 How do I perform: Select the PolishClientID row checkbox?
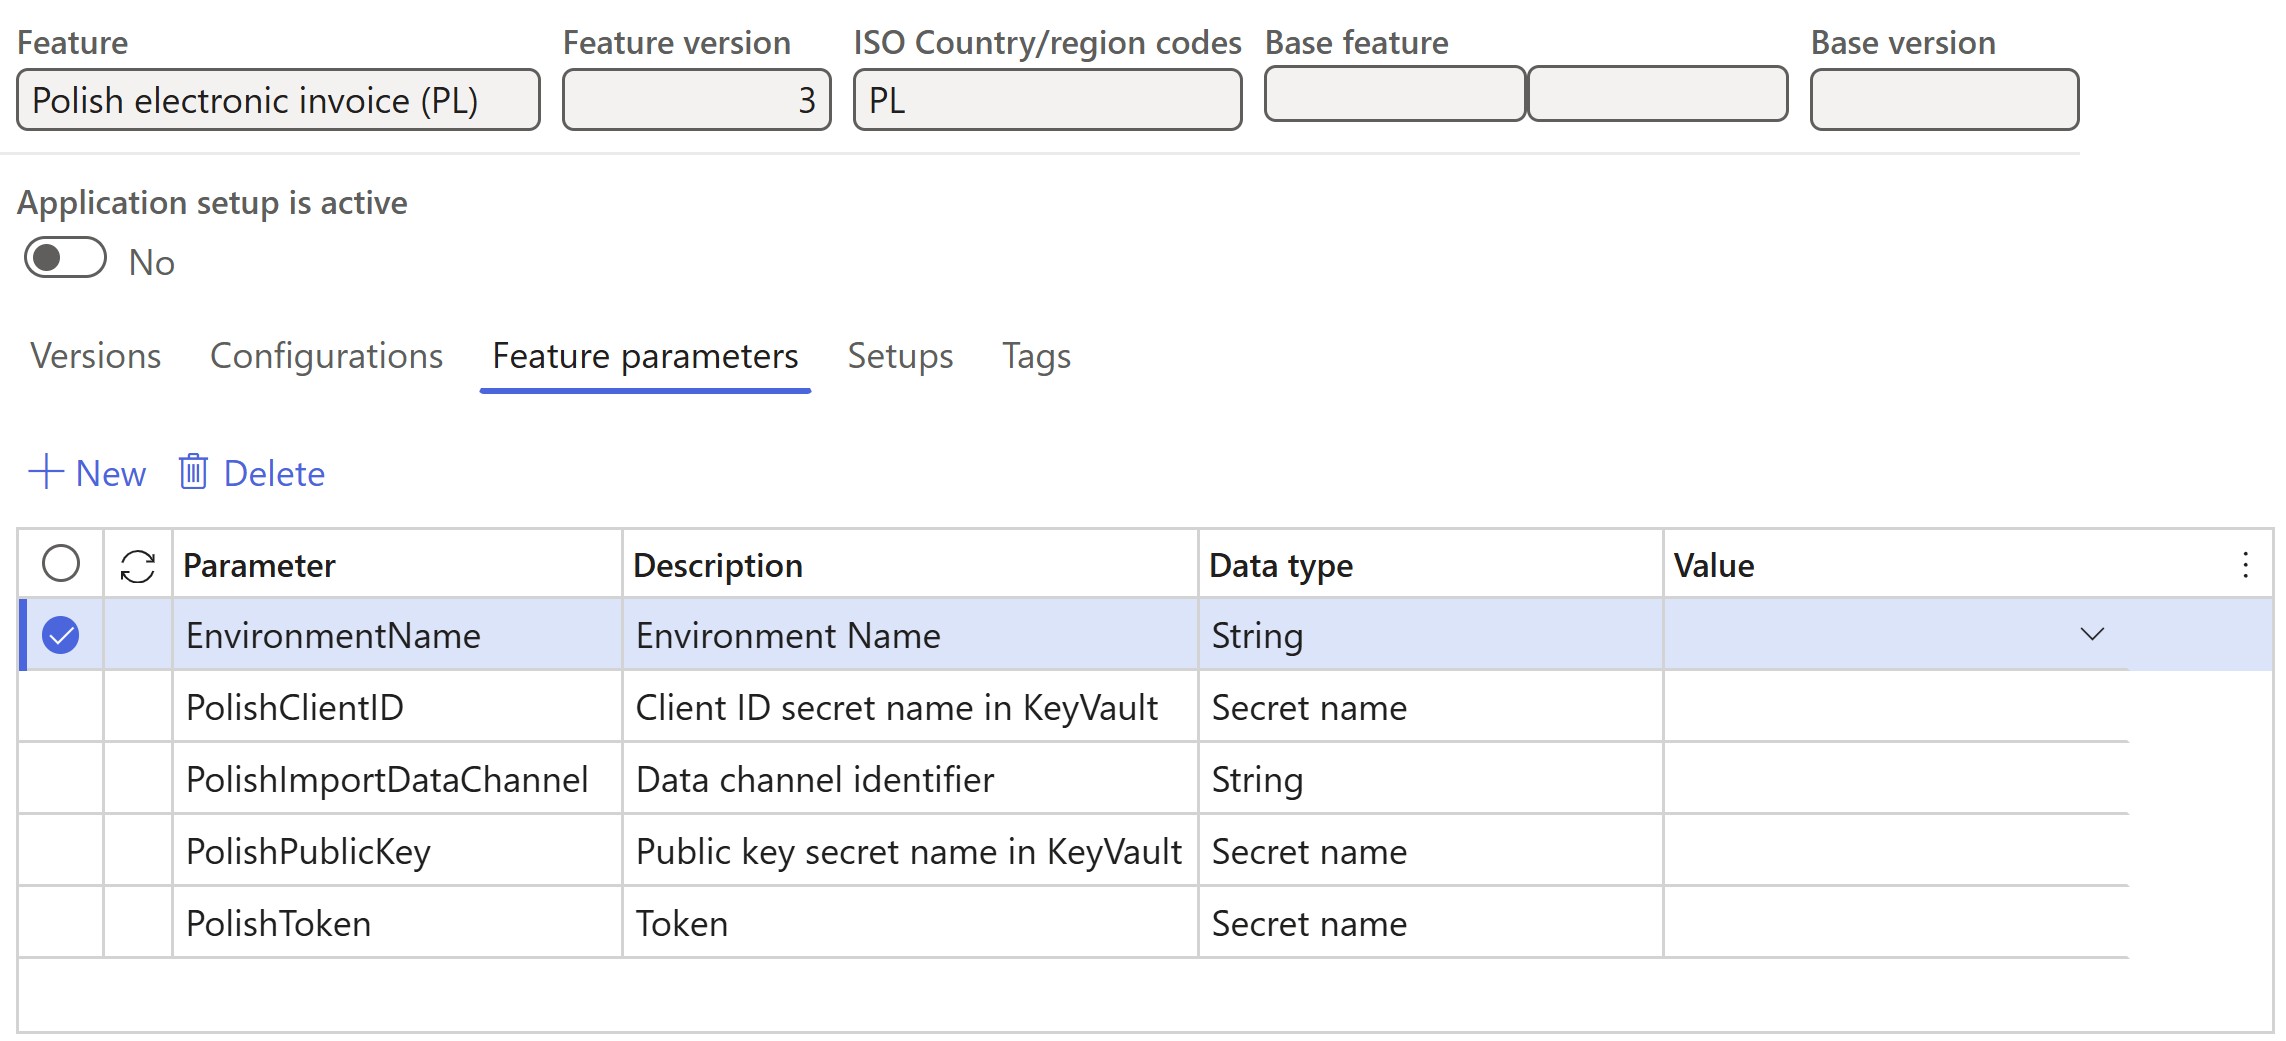click(x=62, y=707)
